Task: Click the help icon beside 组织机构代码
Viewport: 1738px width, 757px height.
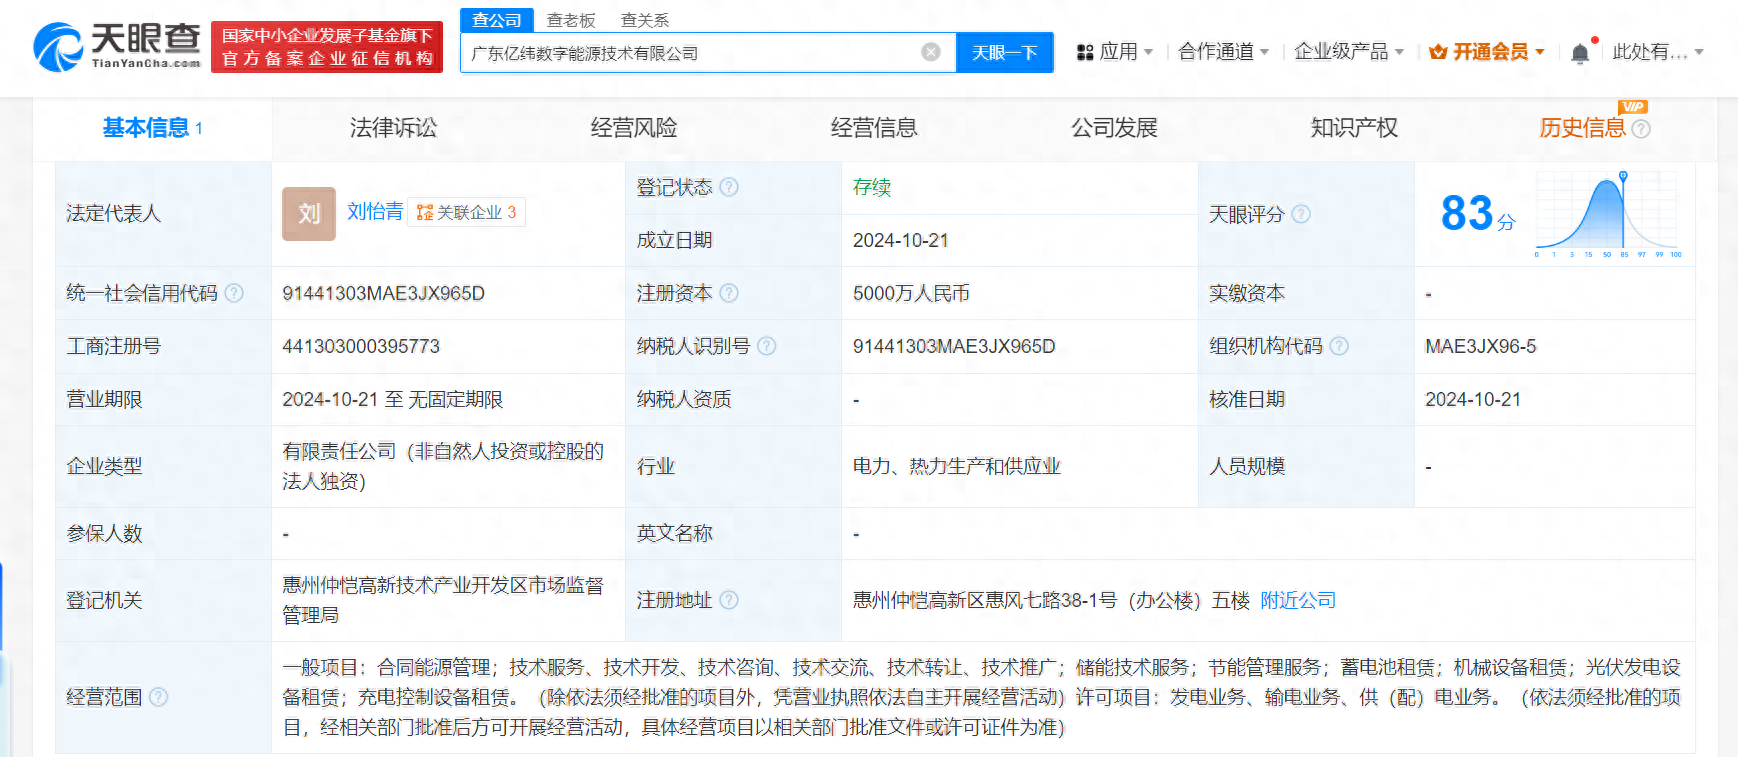Action: [x=1339, y=346]
